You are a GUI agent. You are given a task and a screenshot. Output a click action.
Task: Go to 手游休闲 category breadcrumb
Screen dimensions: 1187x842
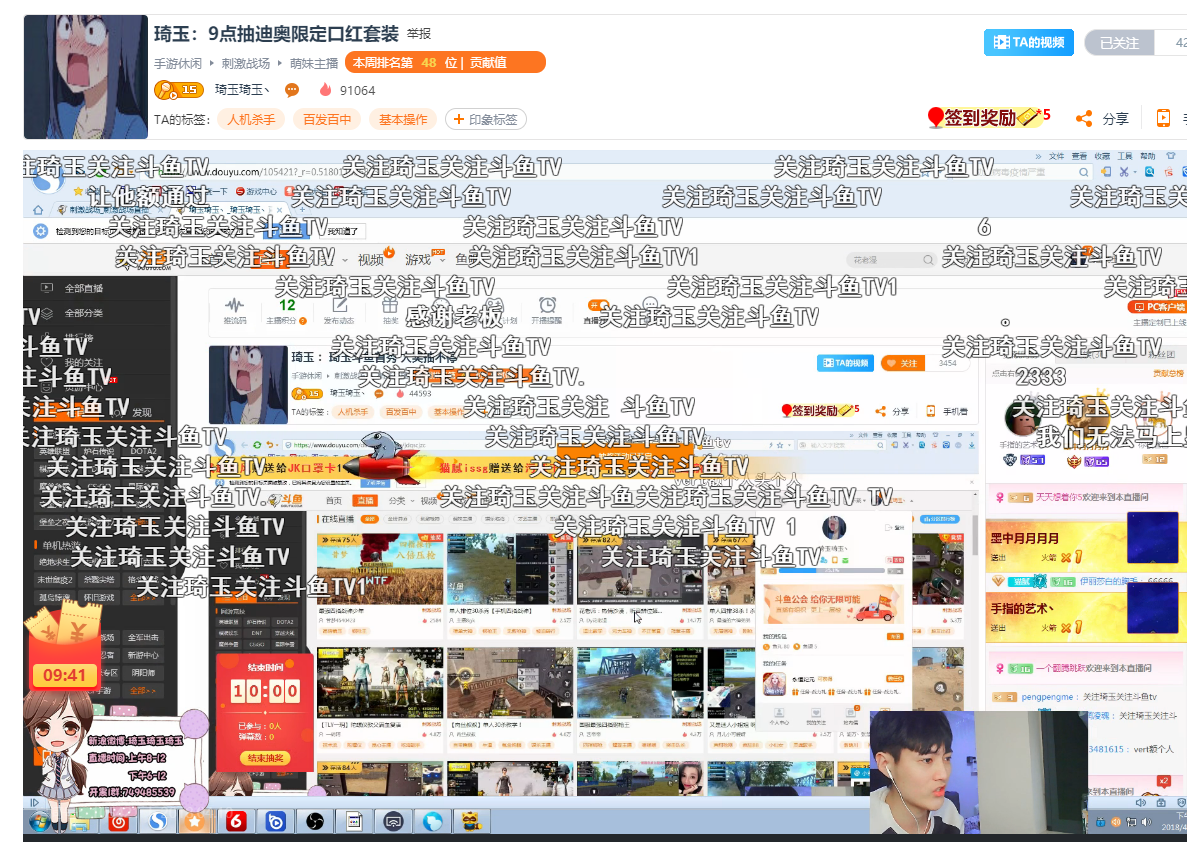178,64
